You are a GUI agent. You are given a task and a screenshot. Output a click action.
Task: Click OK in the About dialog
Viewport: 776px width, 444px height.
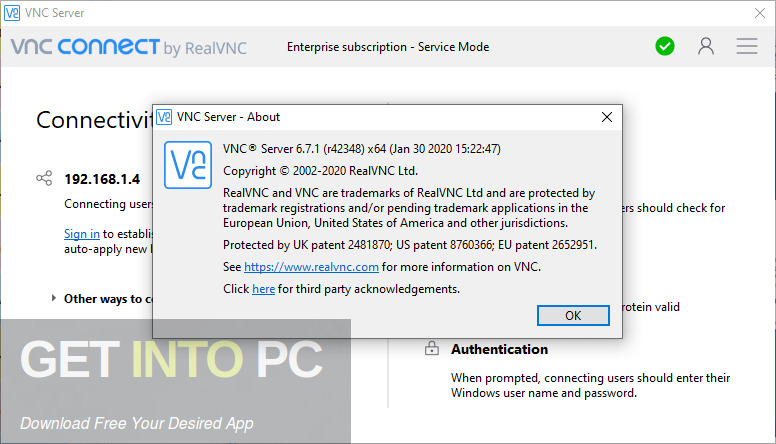tap(573, 315)
